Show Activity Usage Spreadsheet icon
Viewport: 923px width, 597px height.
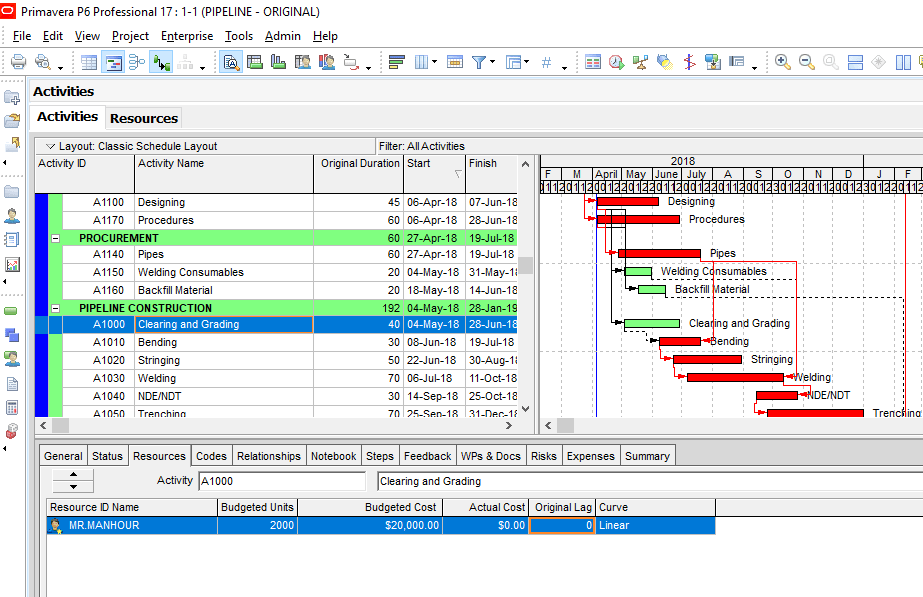[254, 62]
